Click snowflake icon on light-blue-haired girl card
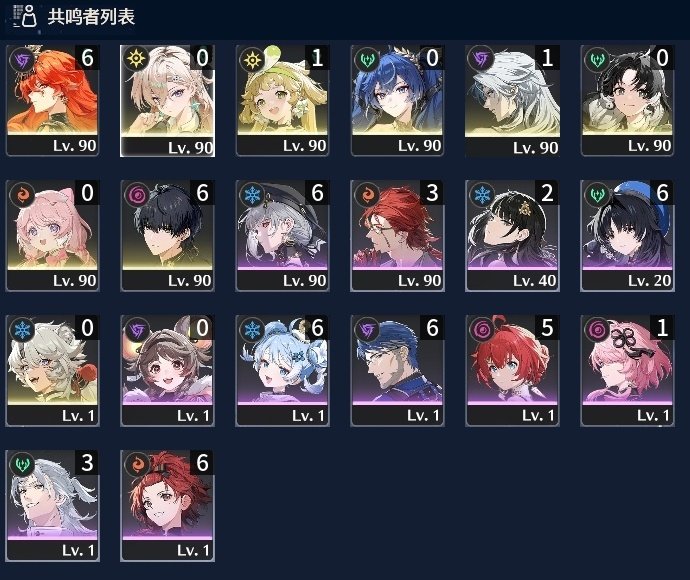The height and width of the screenshot is (580, 690). point(252,330)
